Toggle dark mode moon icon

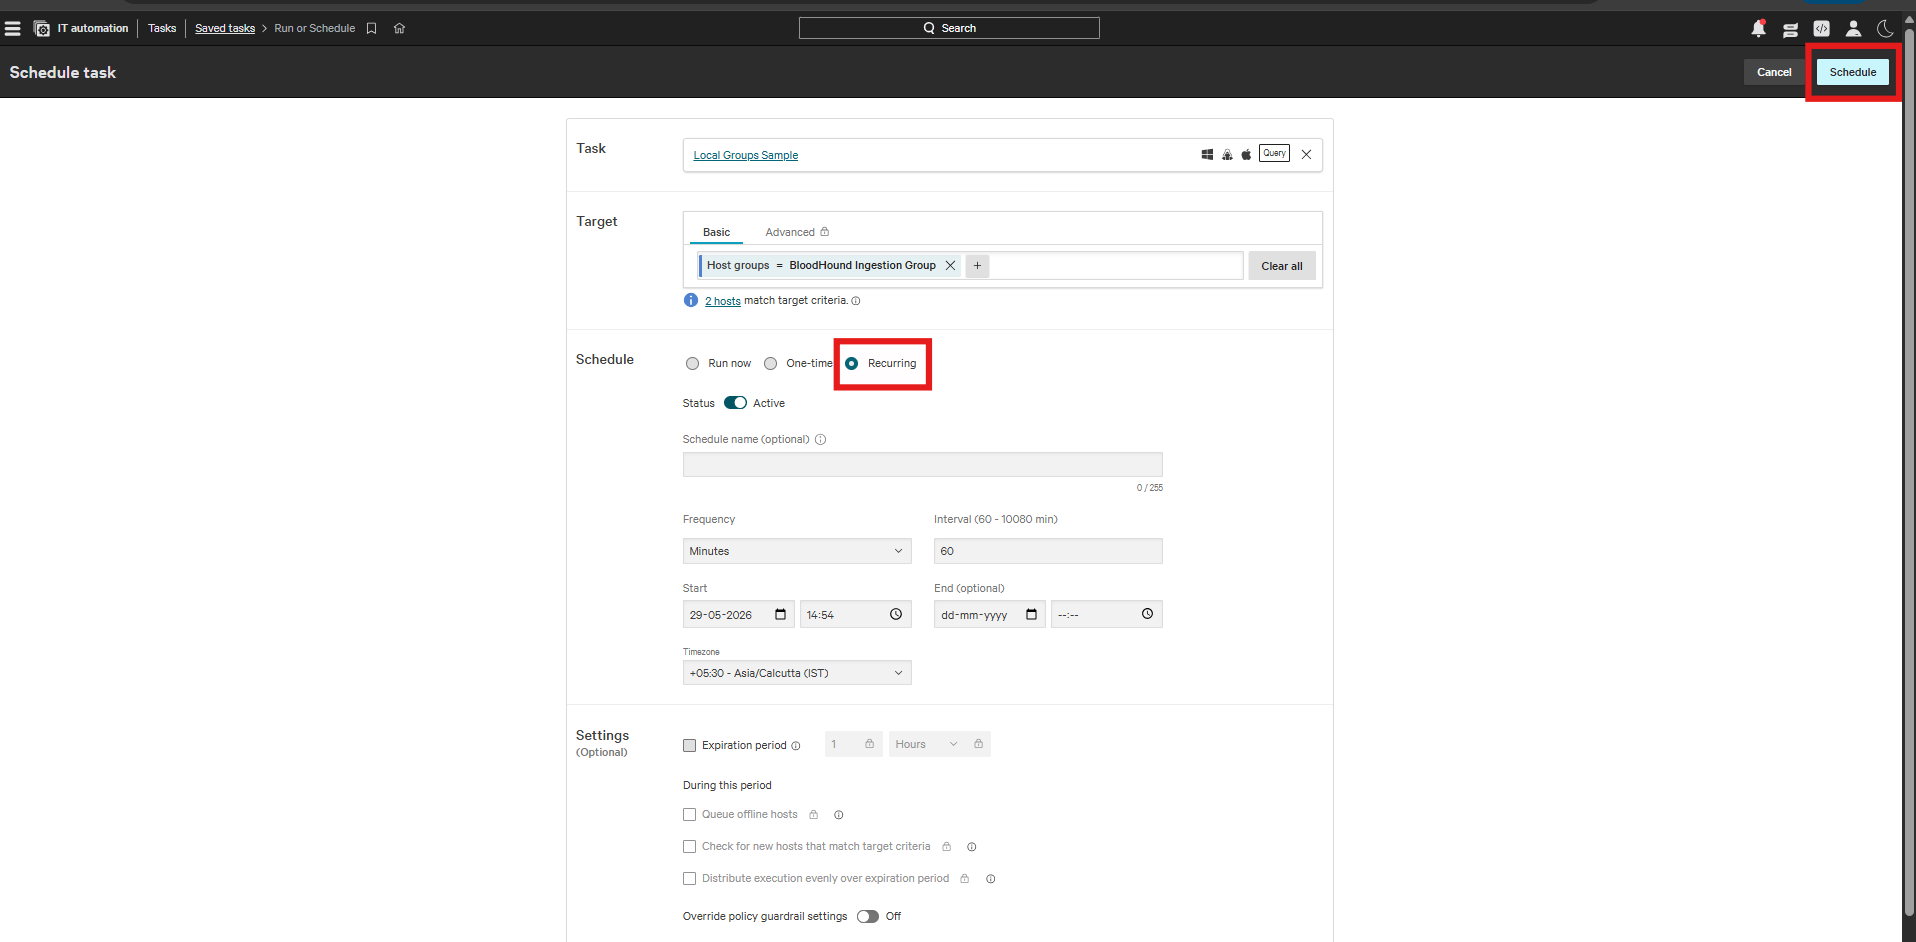click(x=1885, y=28)
